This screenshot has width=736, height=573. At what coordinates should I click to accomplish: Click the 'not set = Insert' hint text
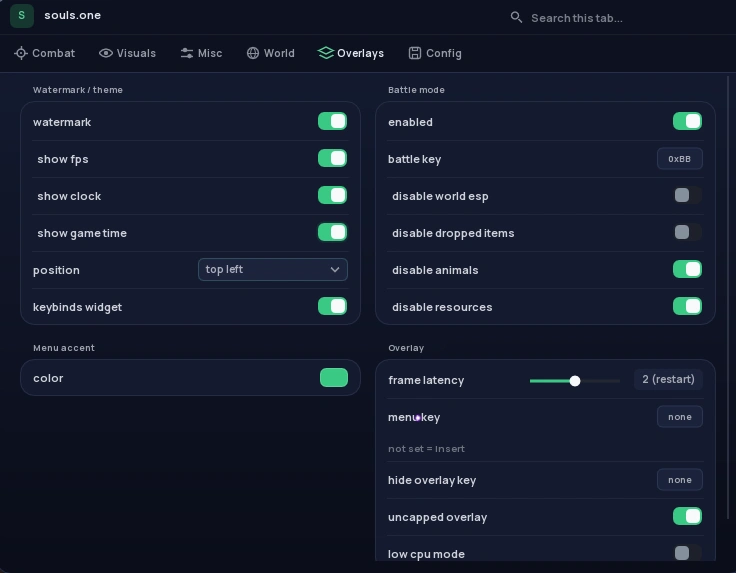click(x=426, y=449)
